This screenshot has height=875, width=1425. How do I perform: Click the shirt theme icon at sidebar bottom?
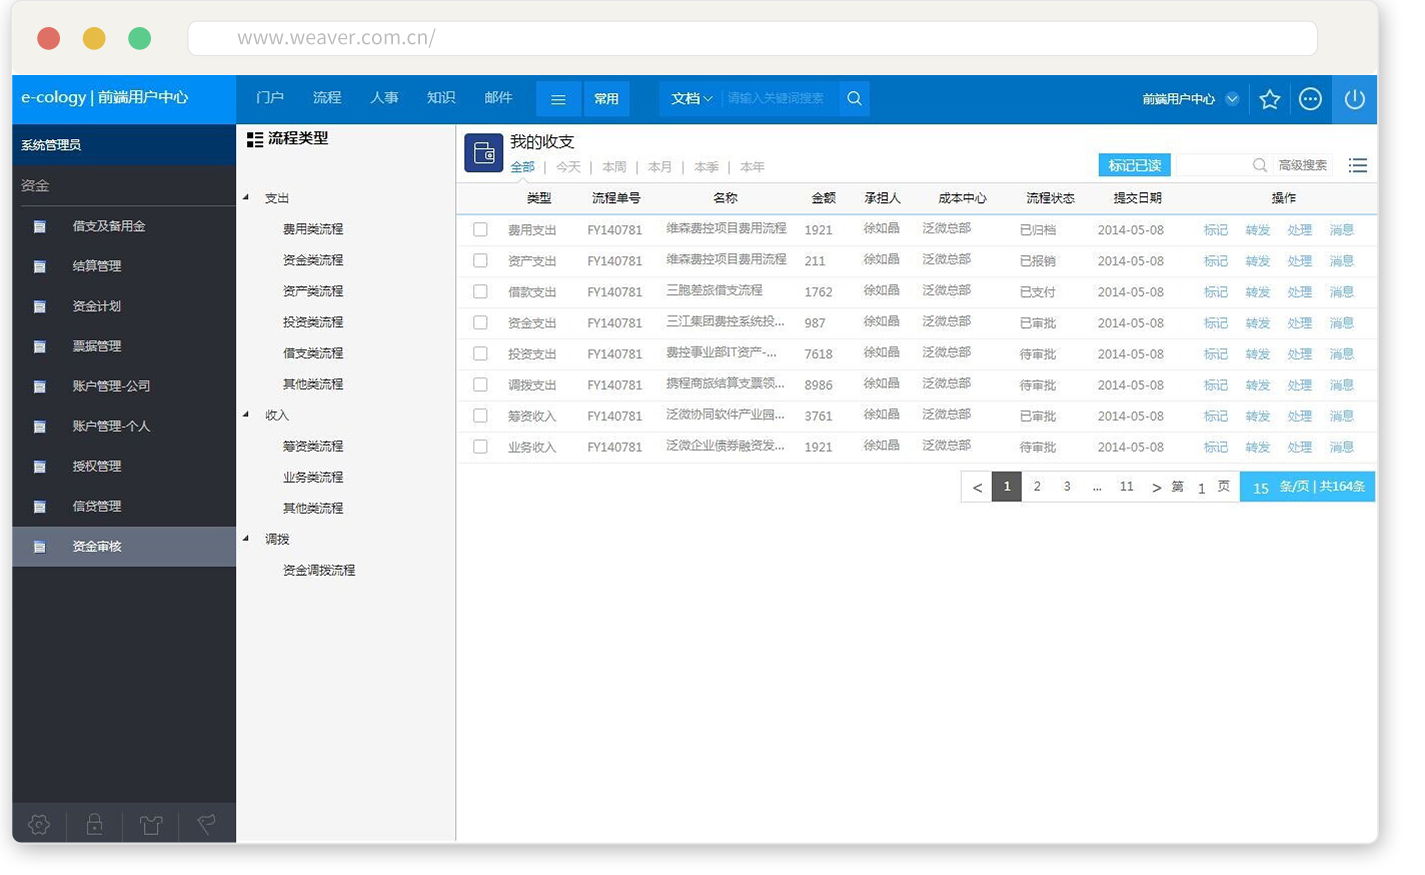(151, 824)
